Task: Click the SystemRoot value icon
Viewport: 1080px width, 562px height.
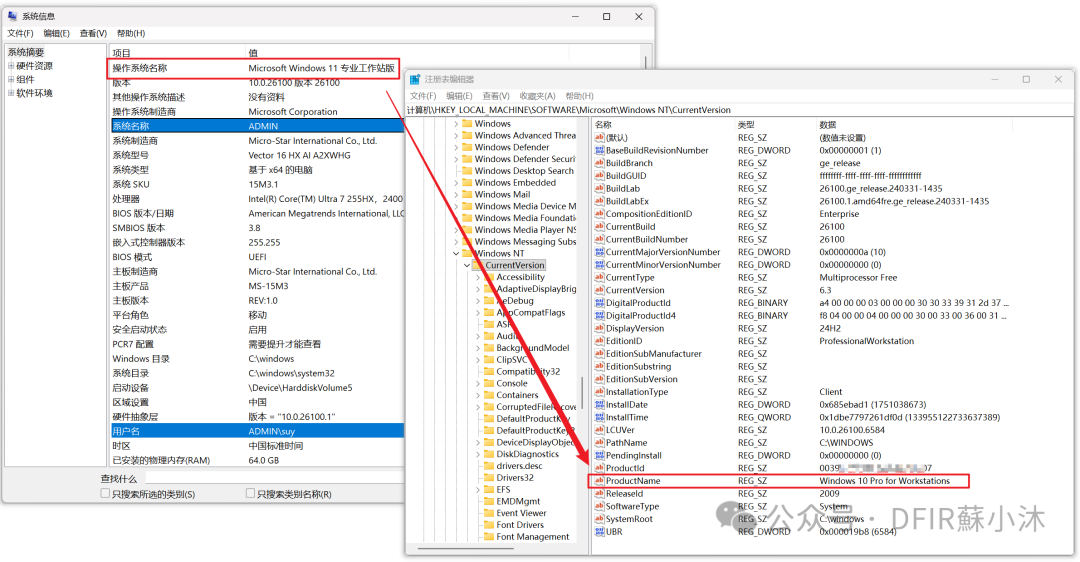Action: click(599, 519)
